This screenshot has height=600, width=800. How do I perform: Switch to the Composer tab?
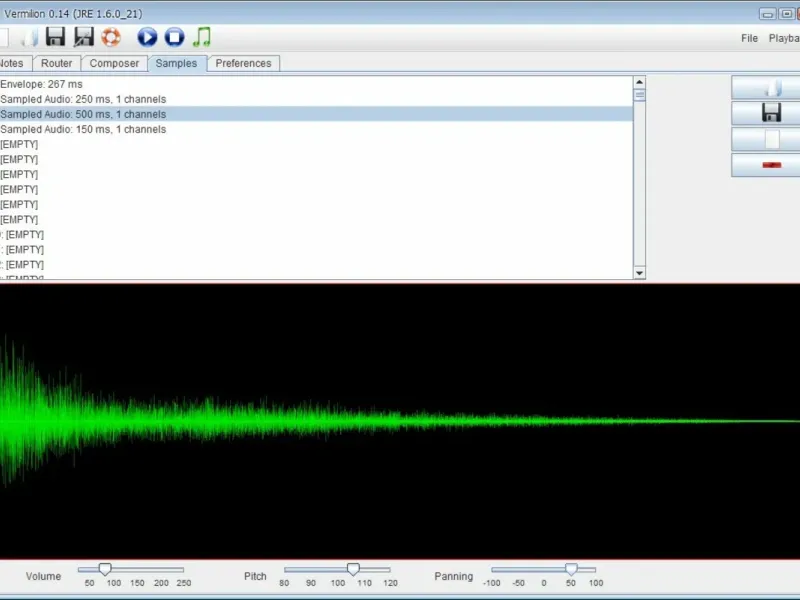coord(114,63)
